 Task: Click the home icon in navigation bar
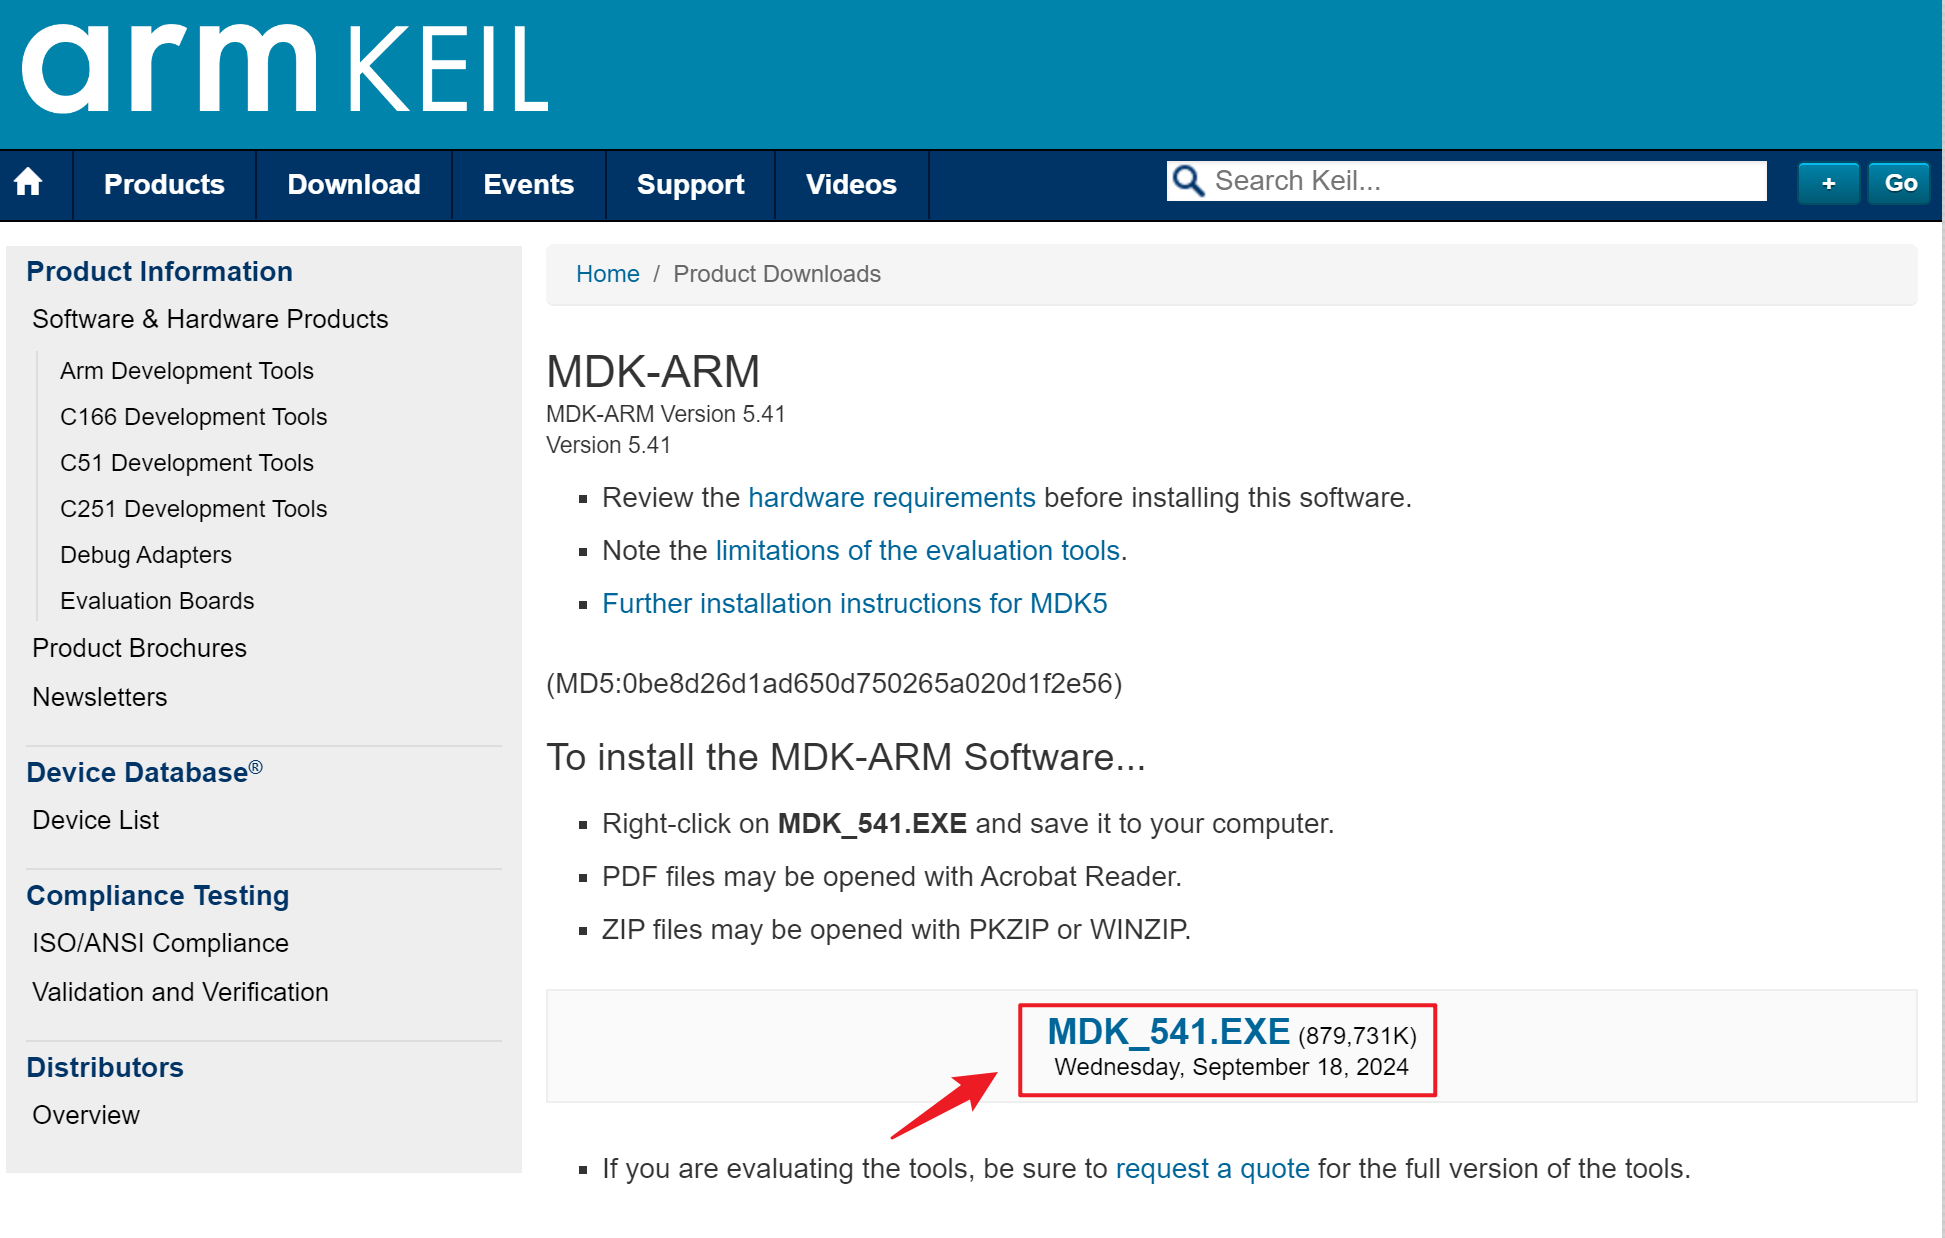(x=29, y=183)
